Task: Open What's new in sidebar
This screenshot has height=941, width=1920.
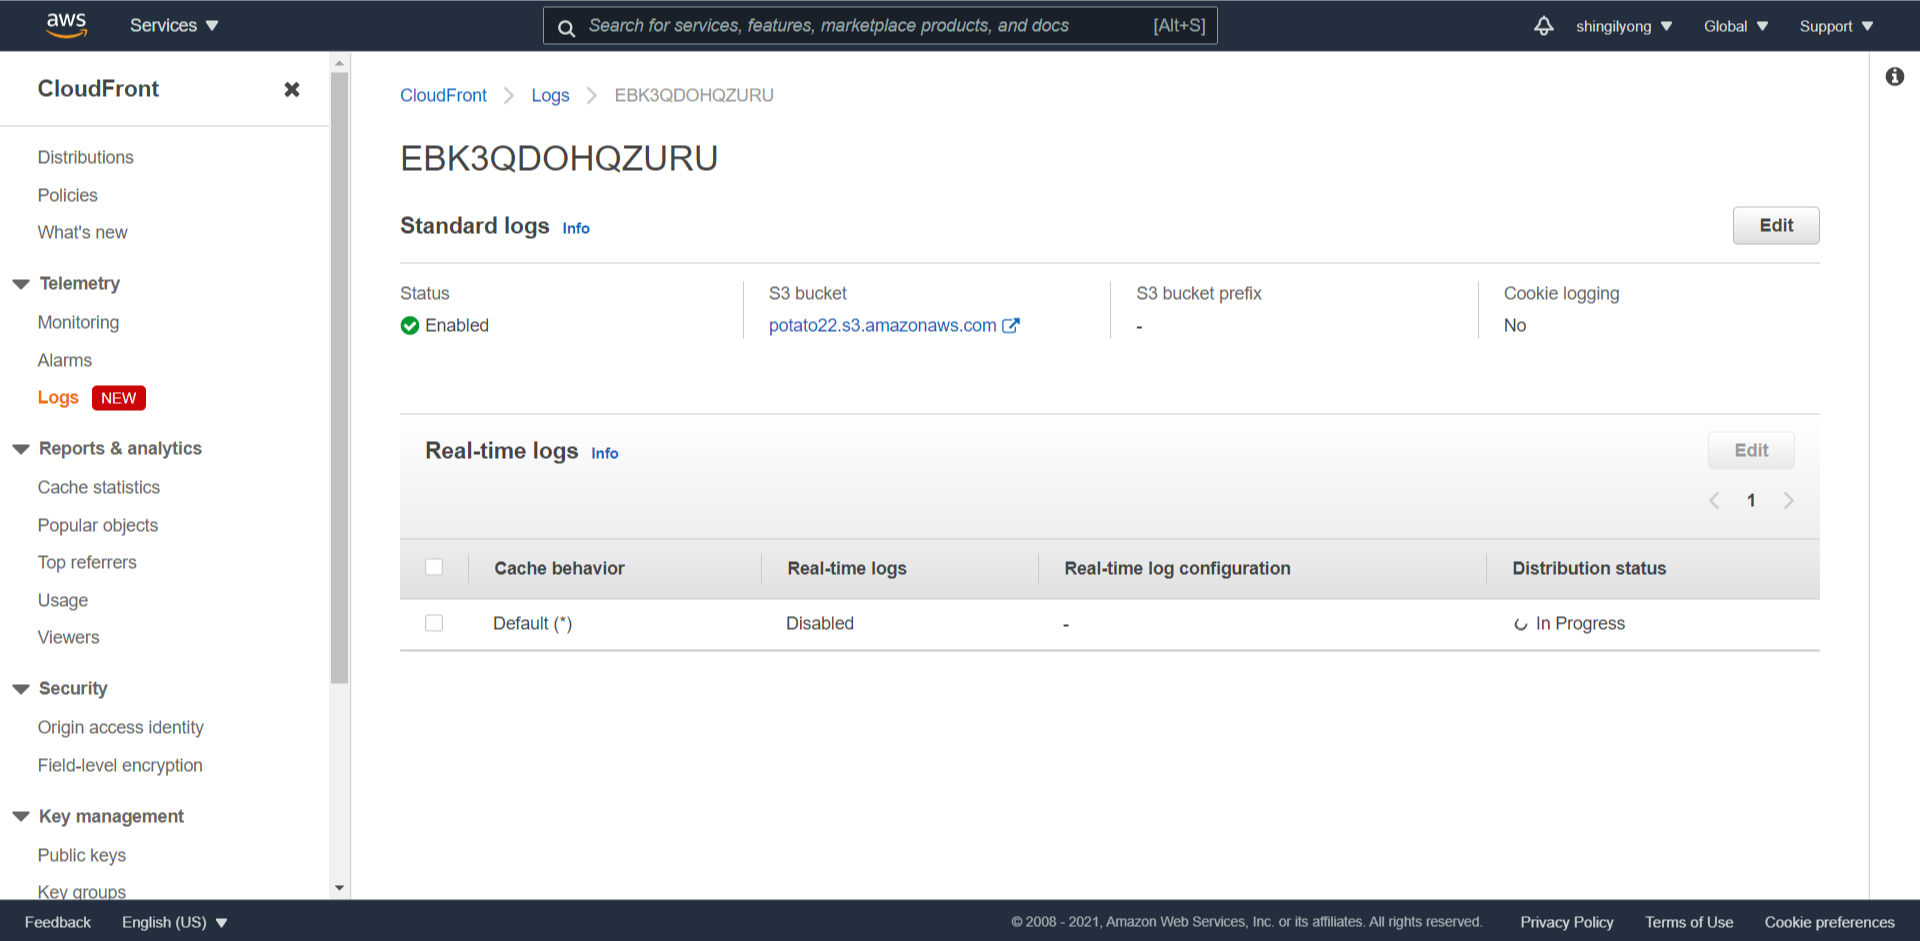Action: click(83, 232)
